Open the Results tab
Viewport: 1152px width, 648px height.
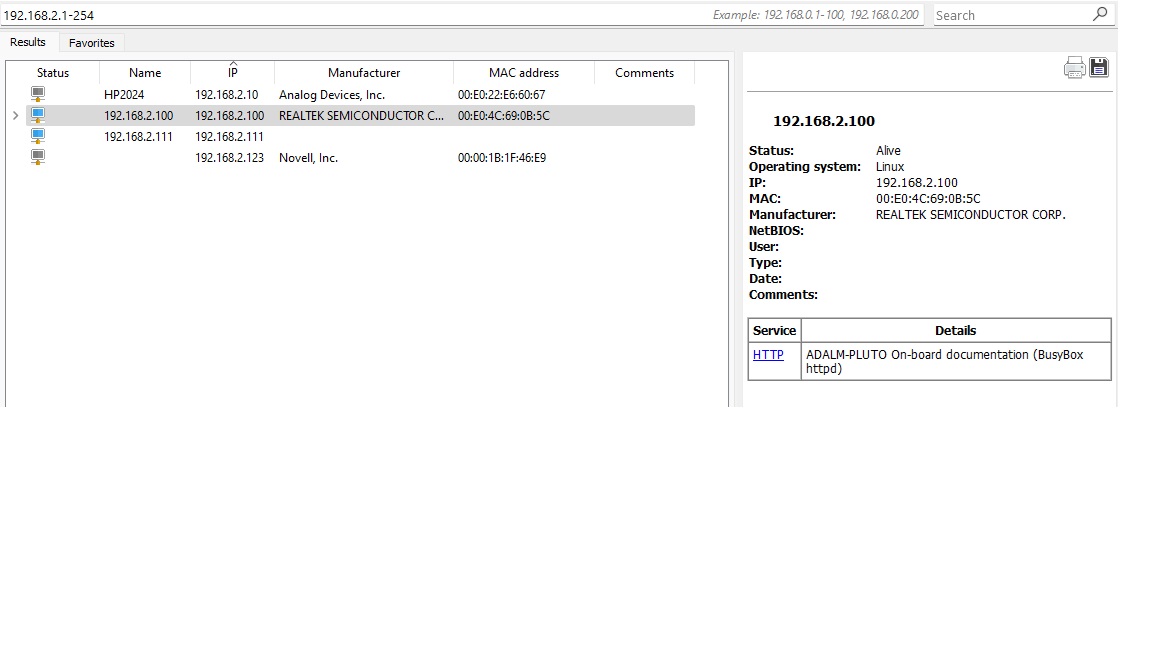coord(28,42)
